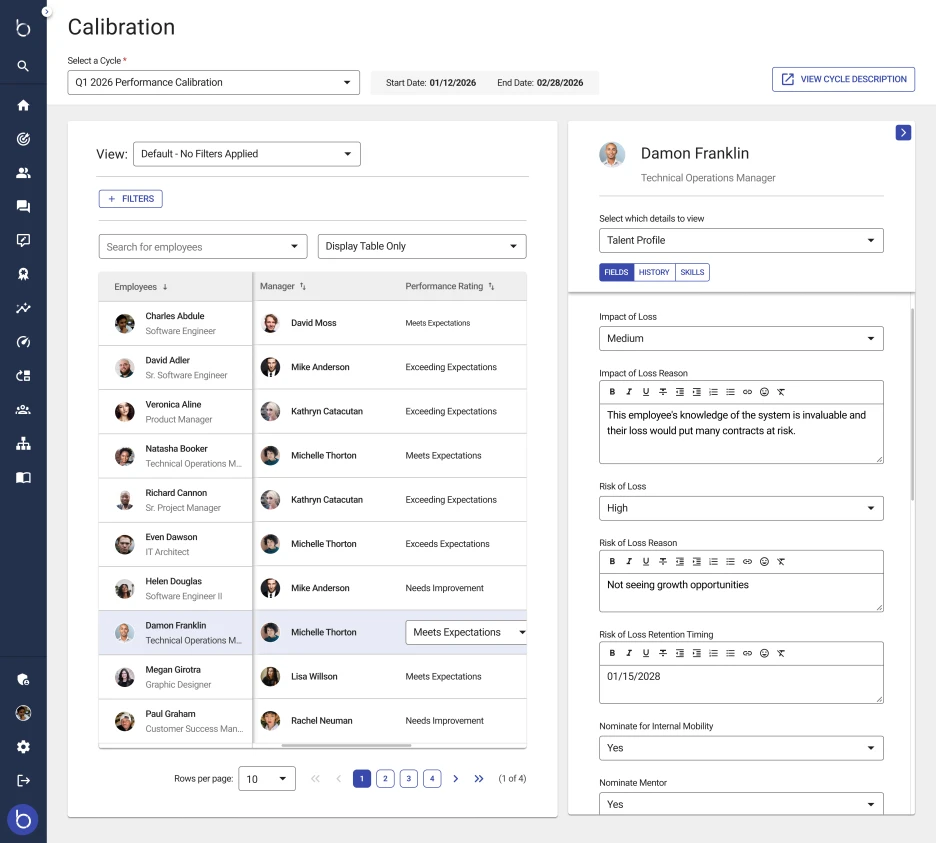936x843 pixels.
Task: Go to page 3 of the employee table
Action: pos(409,778)
